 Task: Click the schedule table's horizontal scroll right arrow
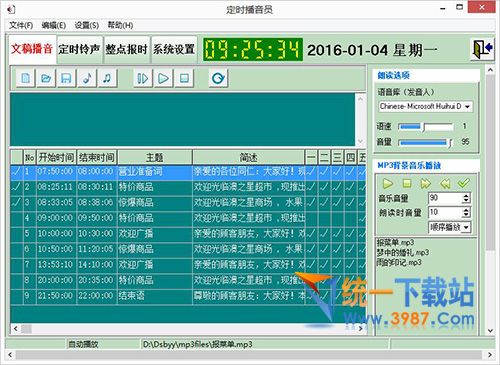360,329
